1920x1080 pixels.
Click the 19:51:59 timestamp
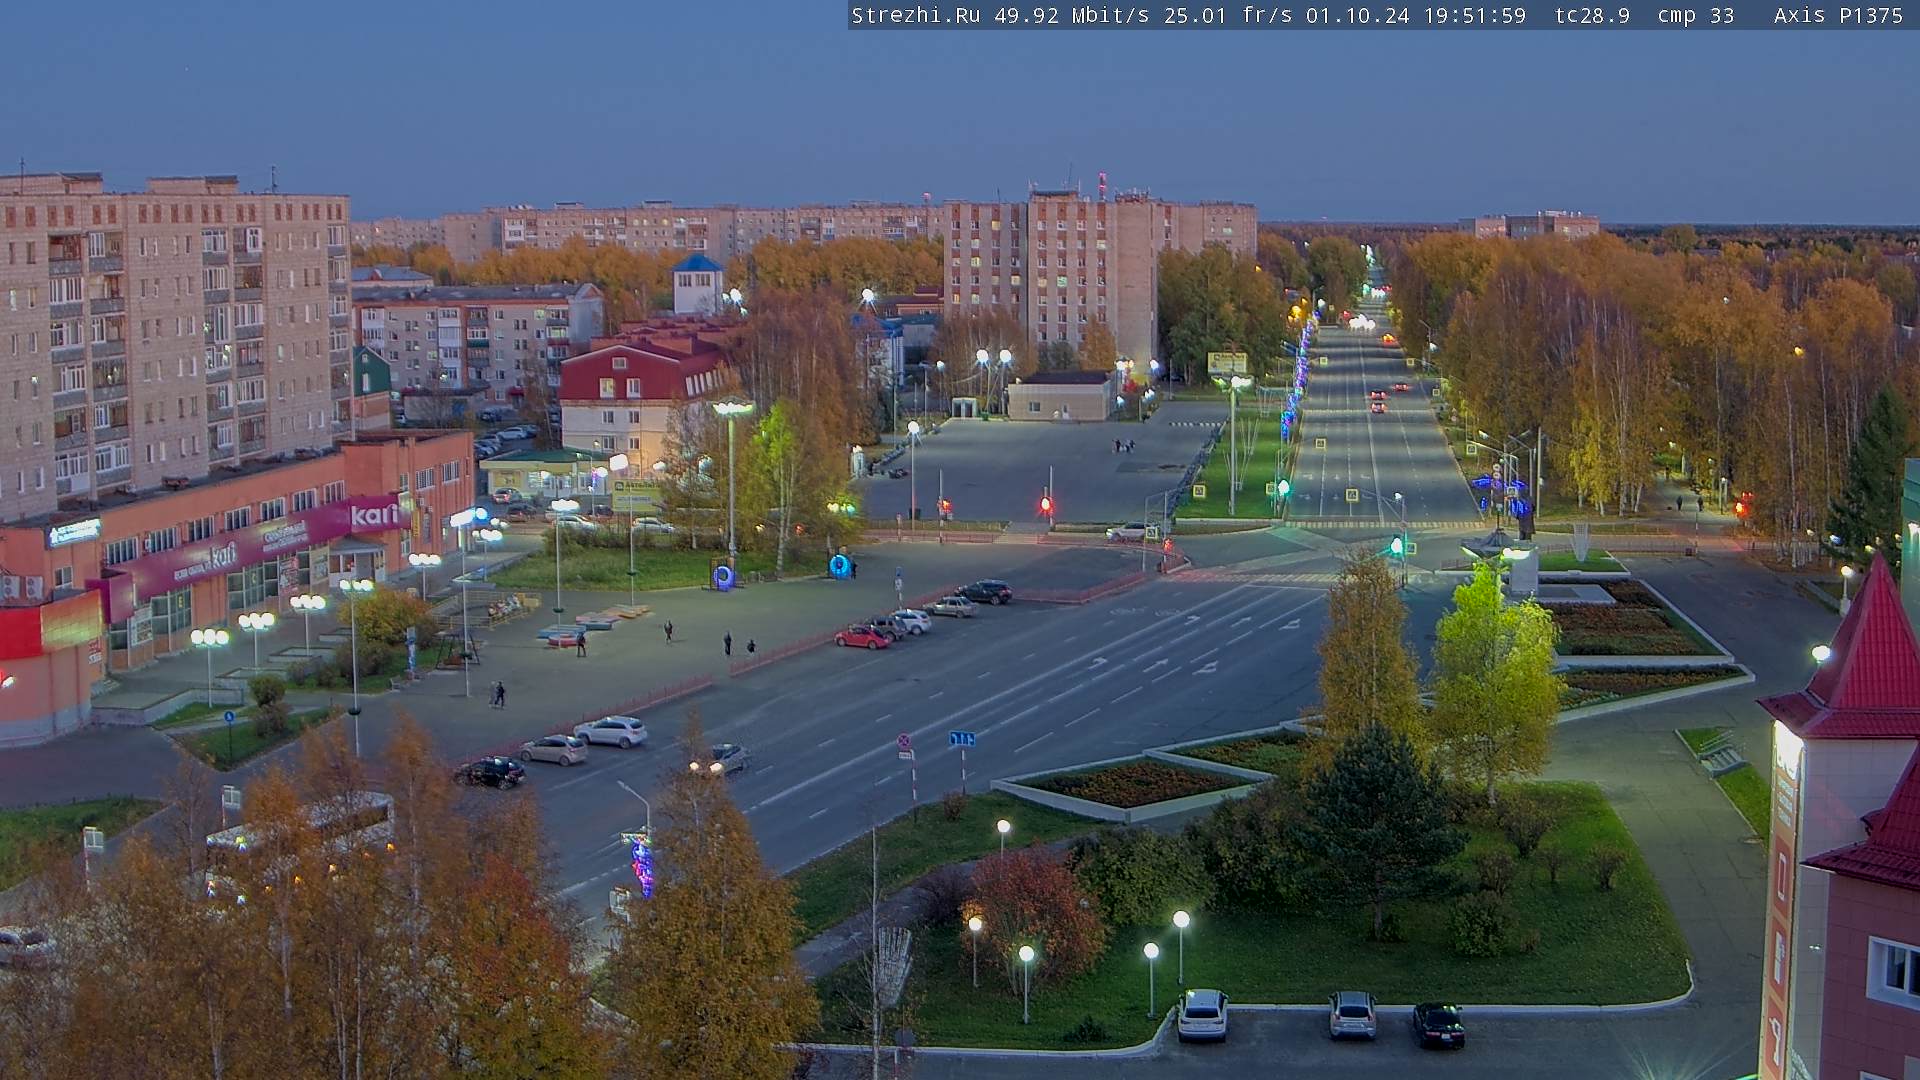pos(1474,16)
